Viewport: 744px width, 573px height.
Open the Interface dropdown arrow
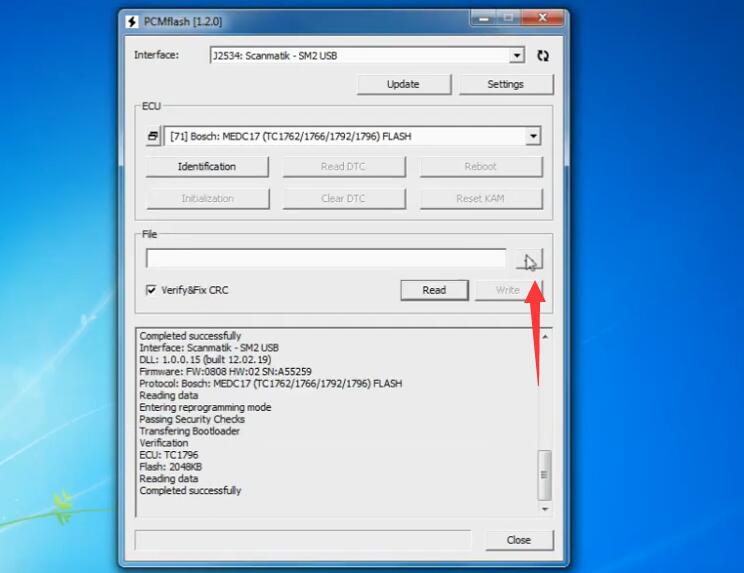pos(517,55)
